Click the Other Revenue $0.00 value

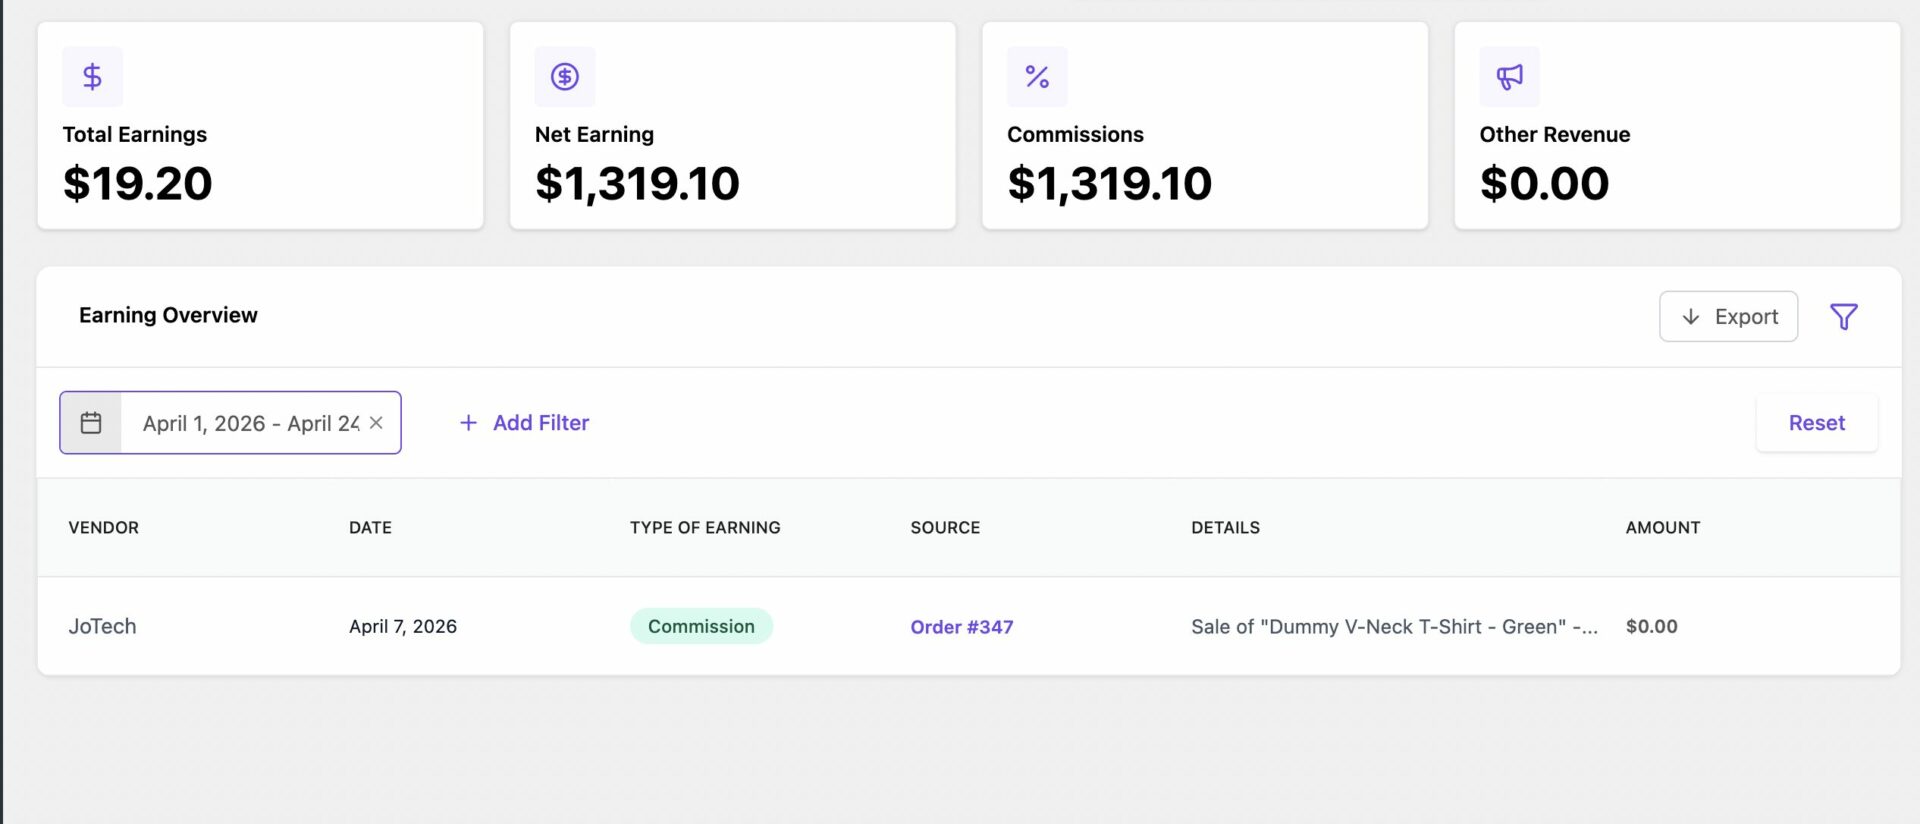[1544, 184]
